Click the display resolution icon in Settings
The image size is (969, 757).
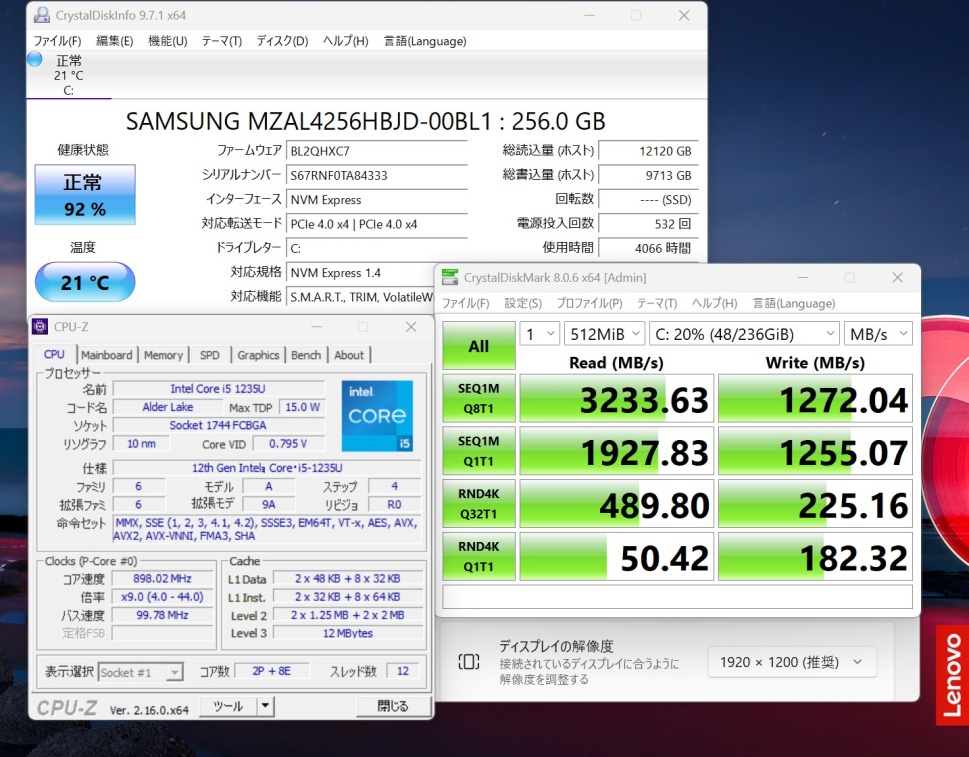(468, 662)
